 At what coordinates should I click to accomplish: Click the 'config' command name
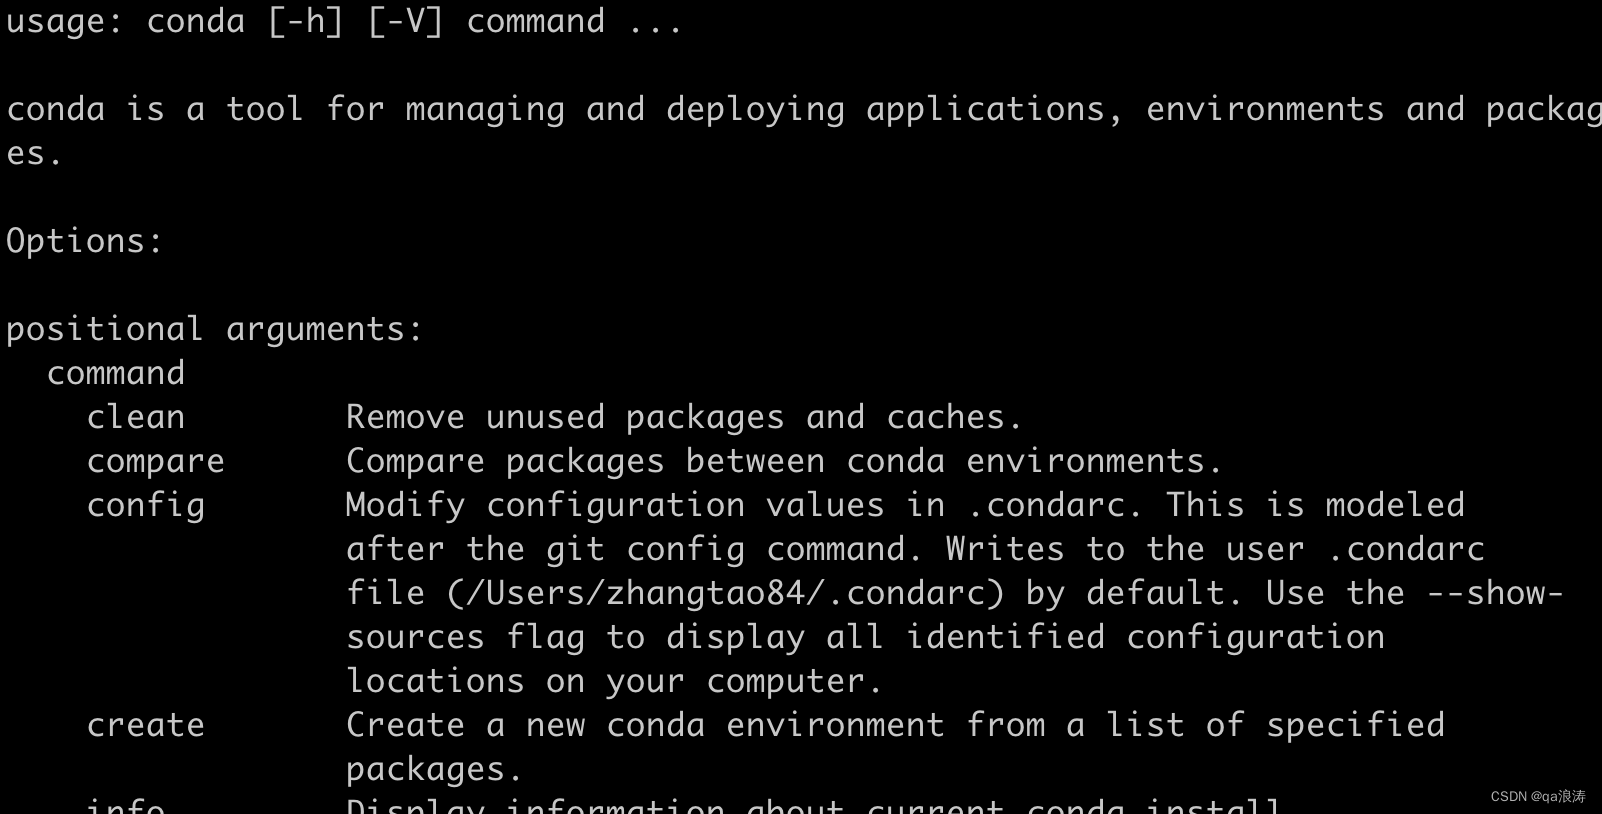(145, 506)
